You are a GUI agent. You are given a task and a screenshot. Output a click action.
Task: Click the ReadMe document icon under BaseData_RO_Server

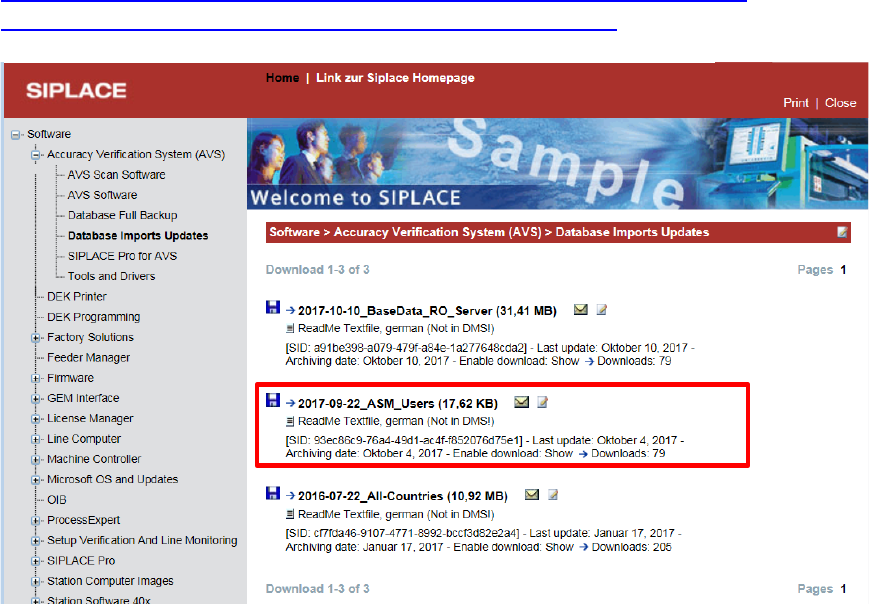(290, 329)
